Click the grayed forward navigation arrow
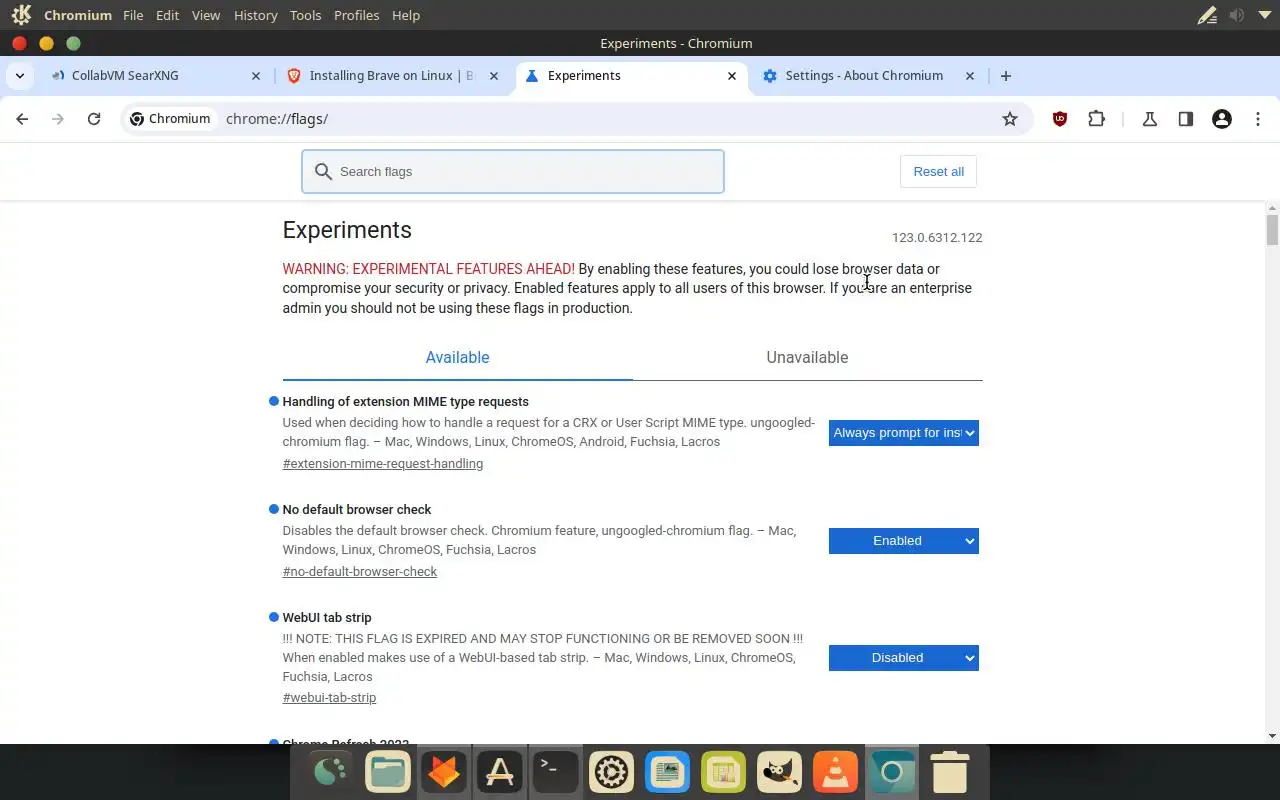Image resolution: width=1280 pixels, height=800 pixels. pos(58,119)
